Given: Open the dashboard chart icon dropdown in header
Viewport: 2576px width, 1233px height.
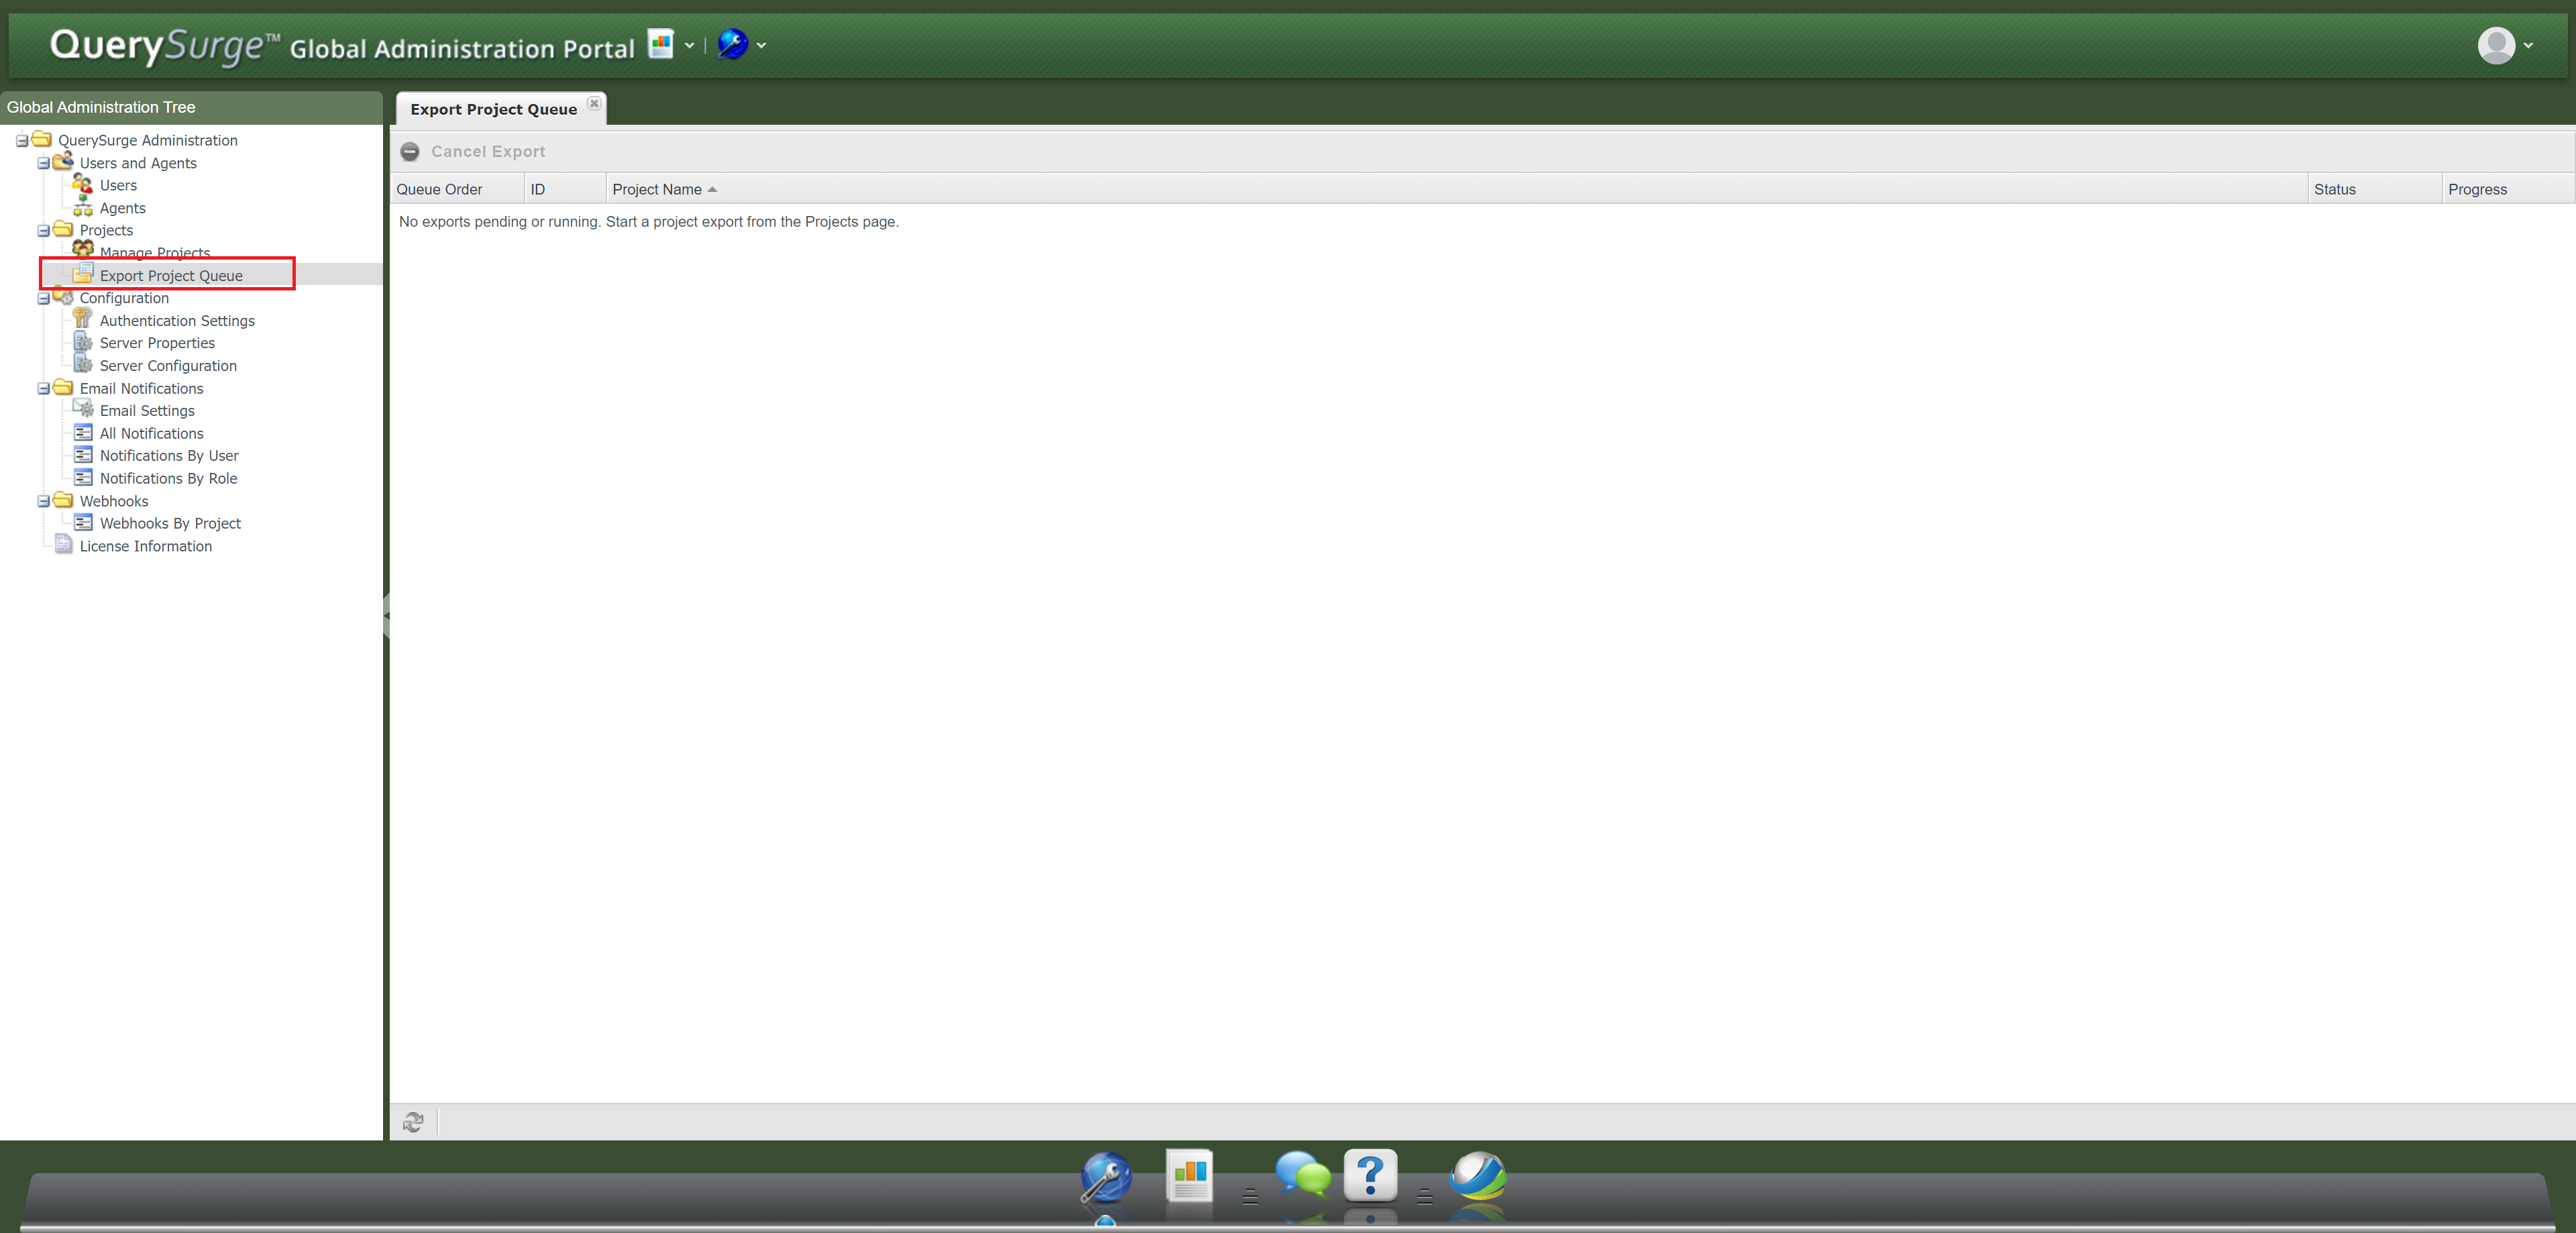Looking at the screenshot, I should (689, 45).
